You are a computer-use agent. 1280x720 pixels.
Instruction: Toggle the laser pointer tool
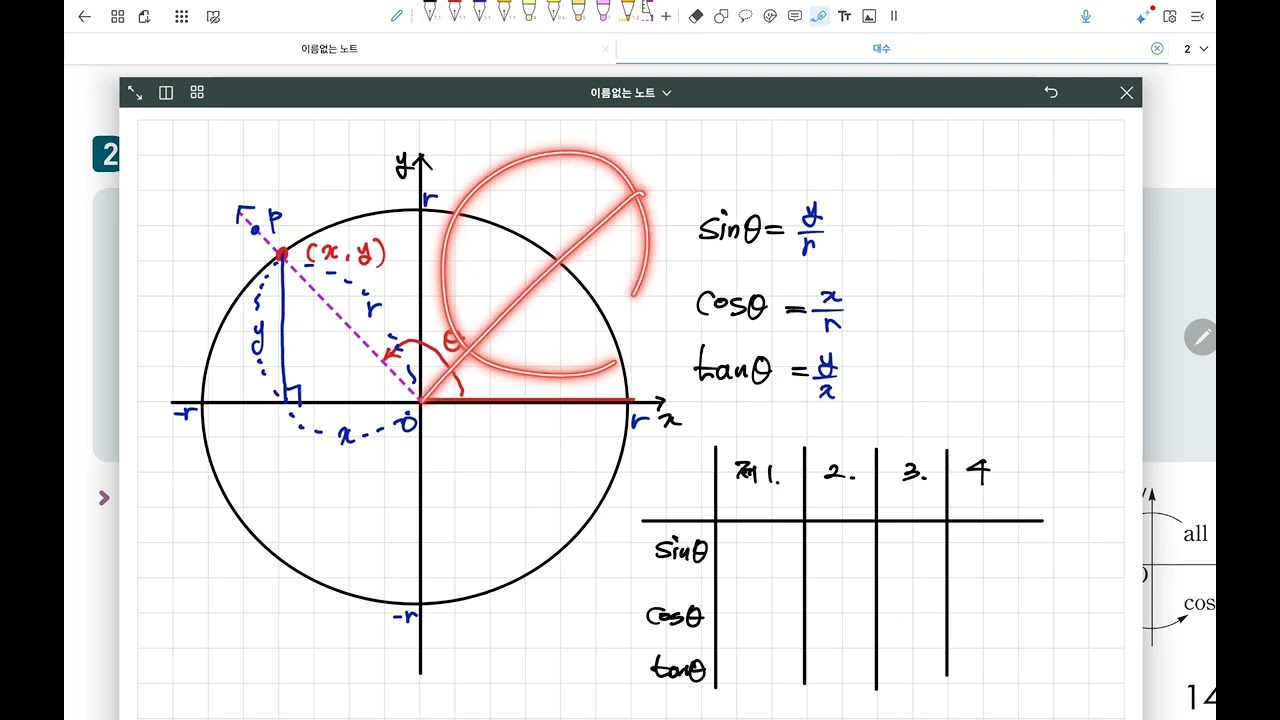tap(819, 16)
